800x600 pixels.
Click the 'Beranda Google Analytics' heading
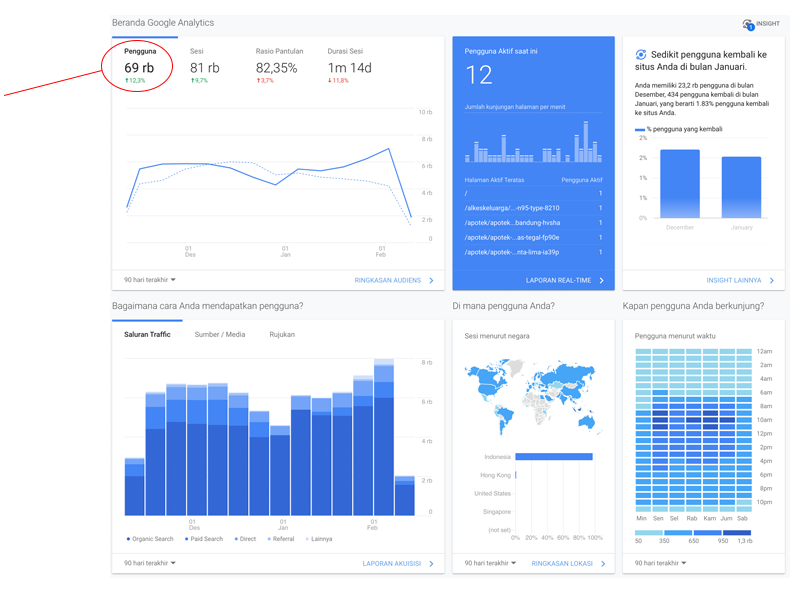pyautogui.click(x=163, y=23)
